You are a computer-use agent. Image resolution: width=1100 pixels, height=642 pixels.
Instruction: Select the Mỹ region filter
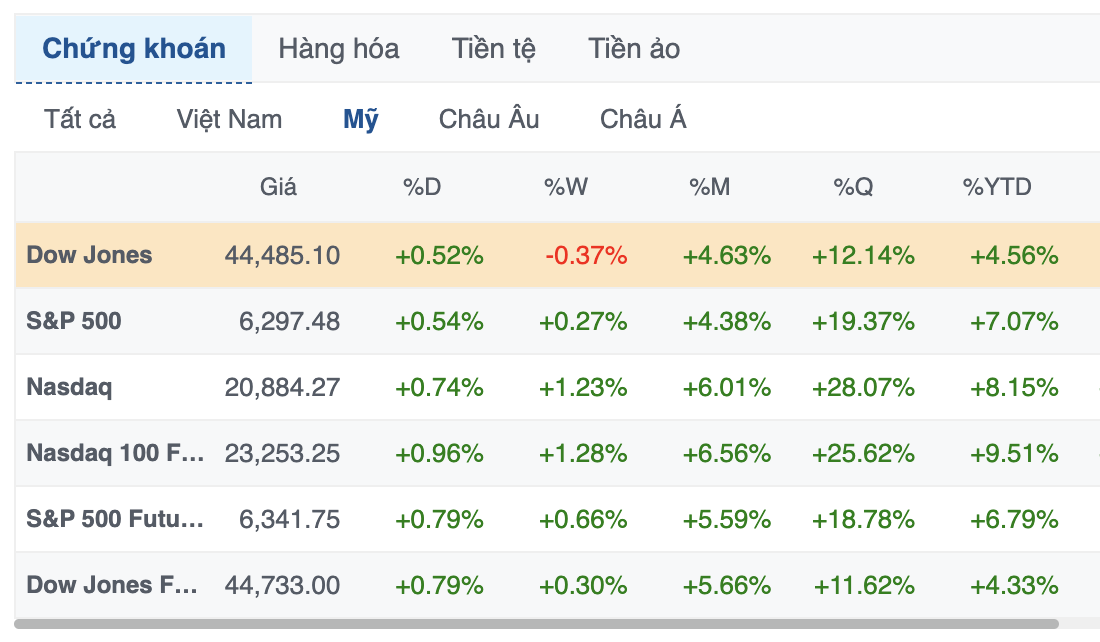[361, 119]
